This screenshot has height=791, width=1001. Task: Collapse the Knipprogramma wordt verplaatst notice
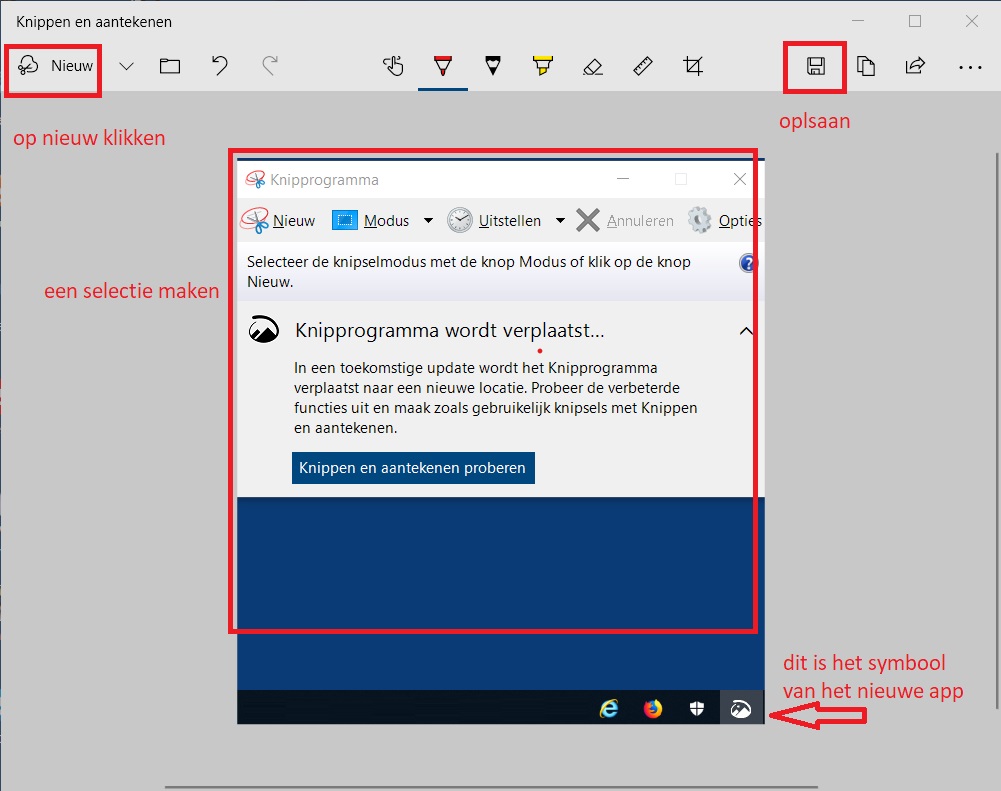coord(745,331)
